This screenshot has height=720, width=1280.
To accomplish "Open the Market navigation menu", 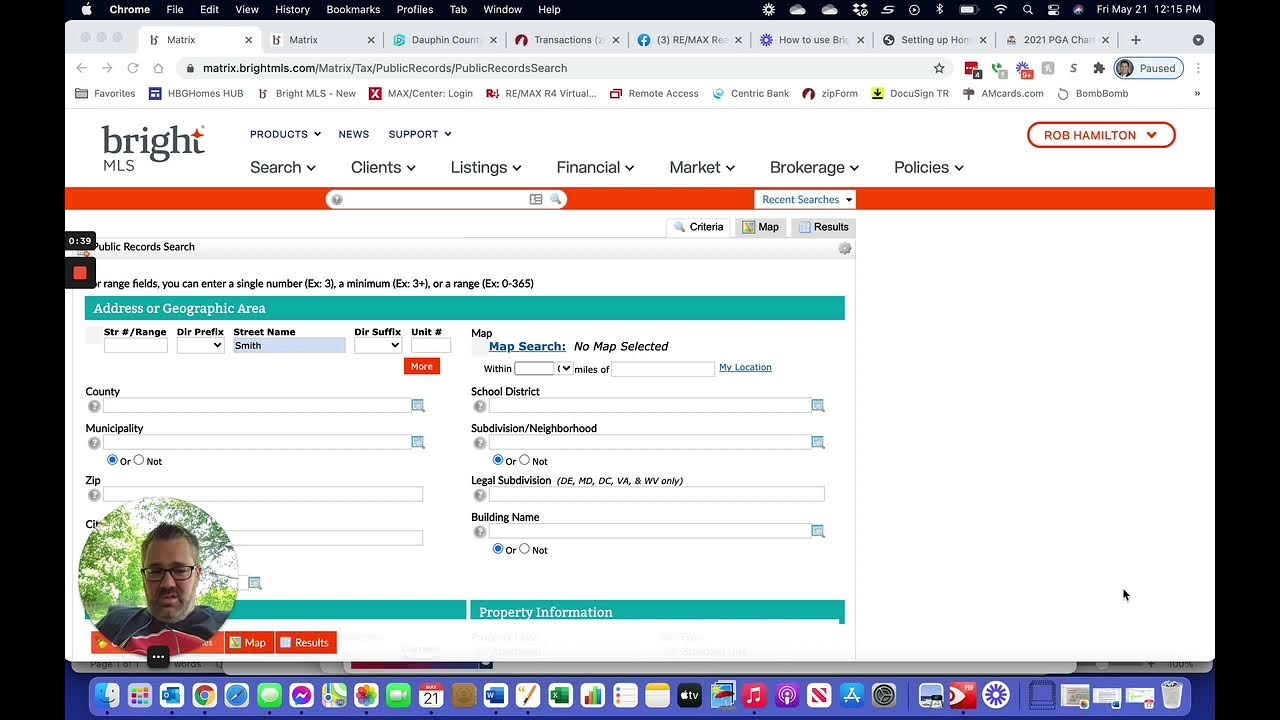I will click(x=702, y=167).
